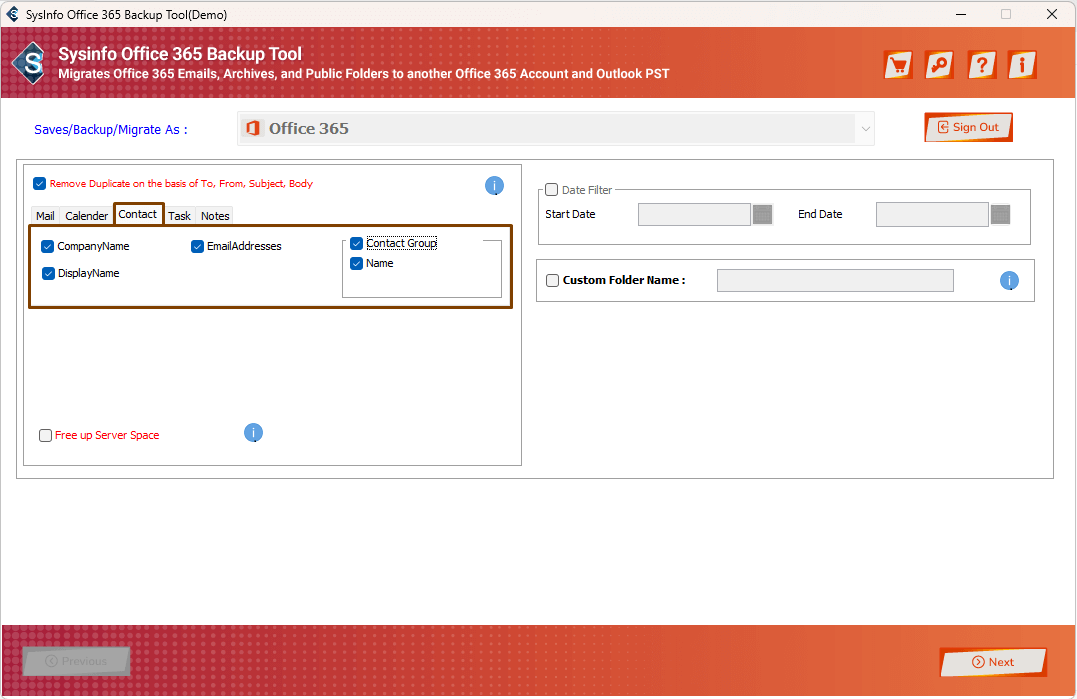Open the Start Date calendar picker
Viewport: 1077px width, 699px height.
click(x=762, y=214)
